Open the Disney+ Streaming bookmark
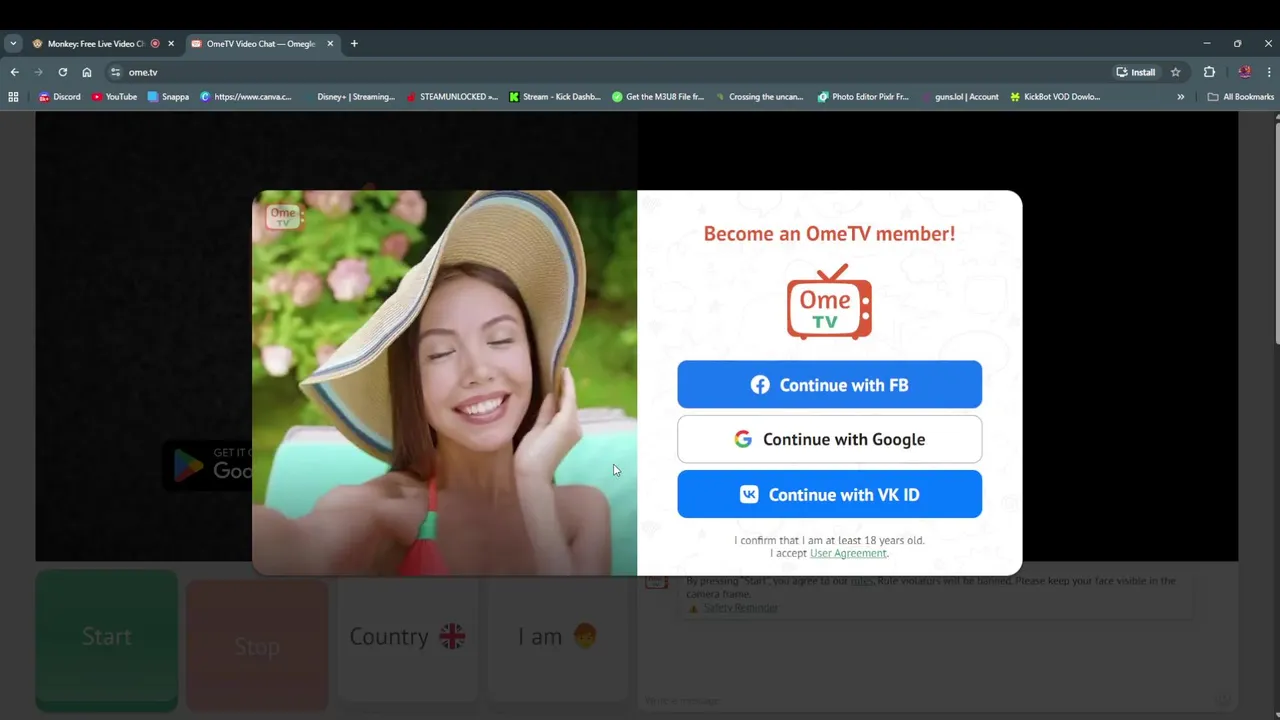The width and height of the screenshot is (1280, 720). tap(349, 97)
